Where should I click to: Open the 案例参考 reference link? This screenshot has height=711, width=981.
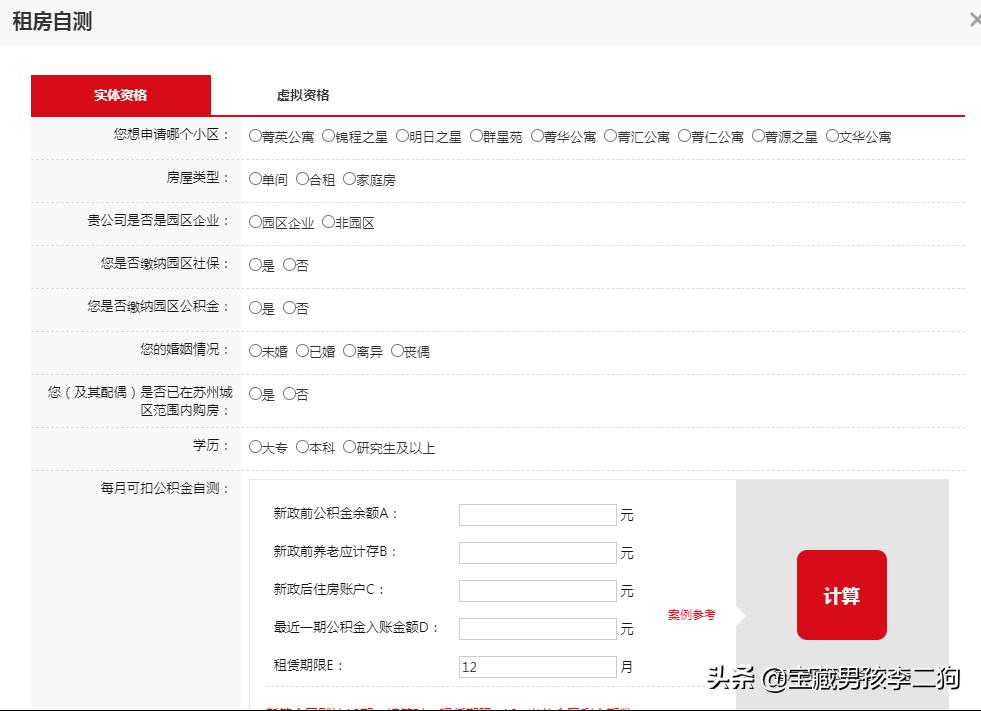pos(691,616)
